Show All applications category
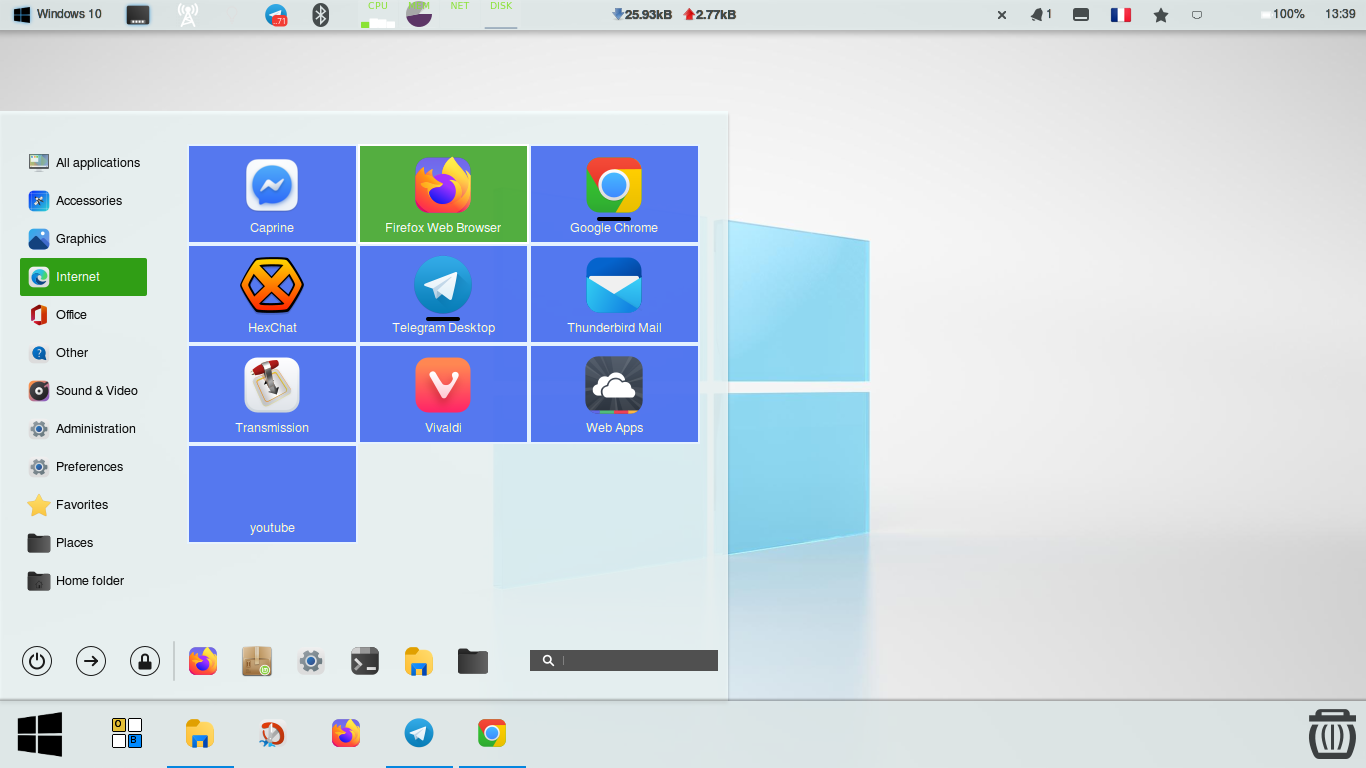 click(84, 163)
